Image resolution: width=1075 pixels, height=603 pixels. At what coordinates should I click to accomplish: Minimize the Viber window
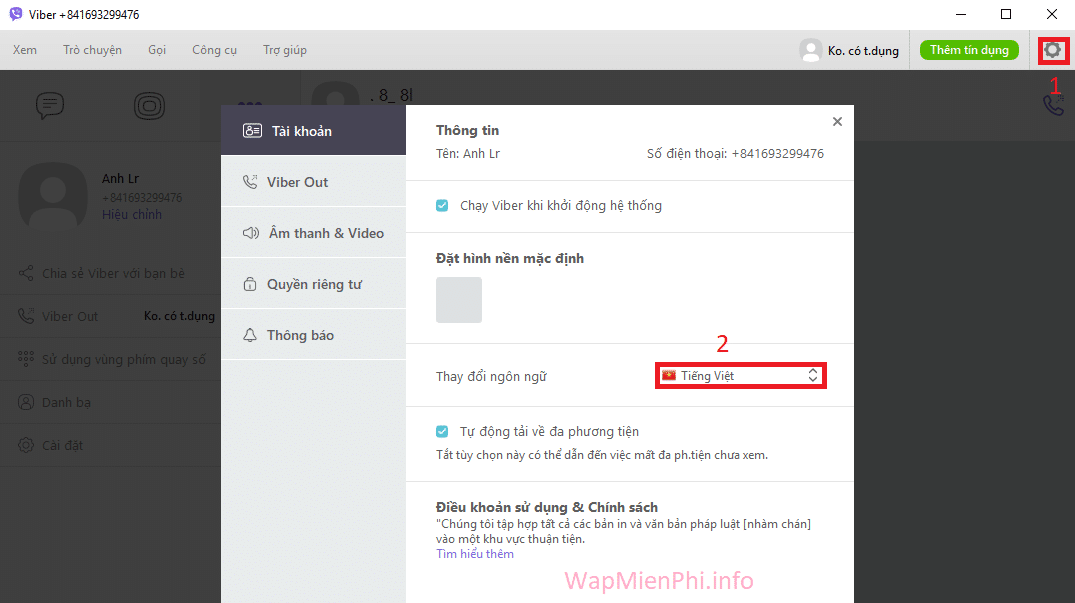pyautogui.click(x=961, y=14)
